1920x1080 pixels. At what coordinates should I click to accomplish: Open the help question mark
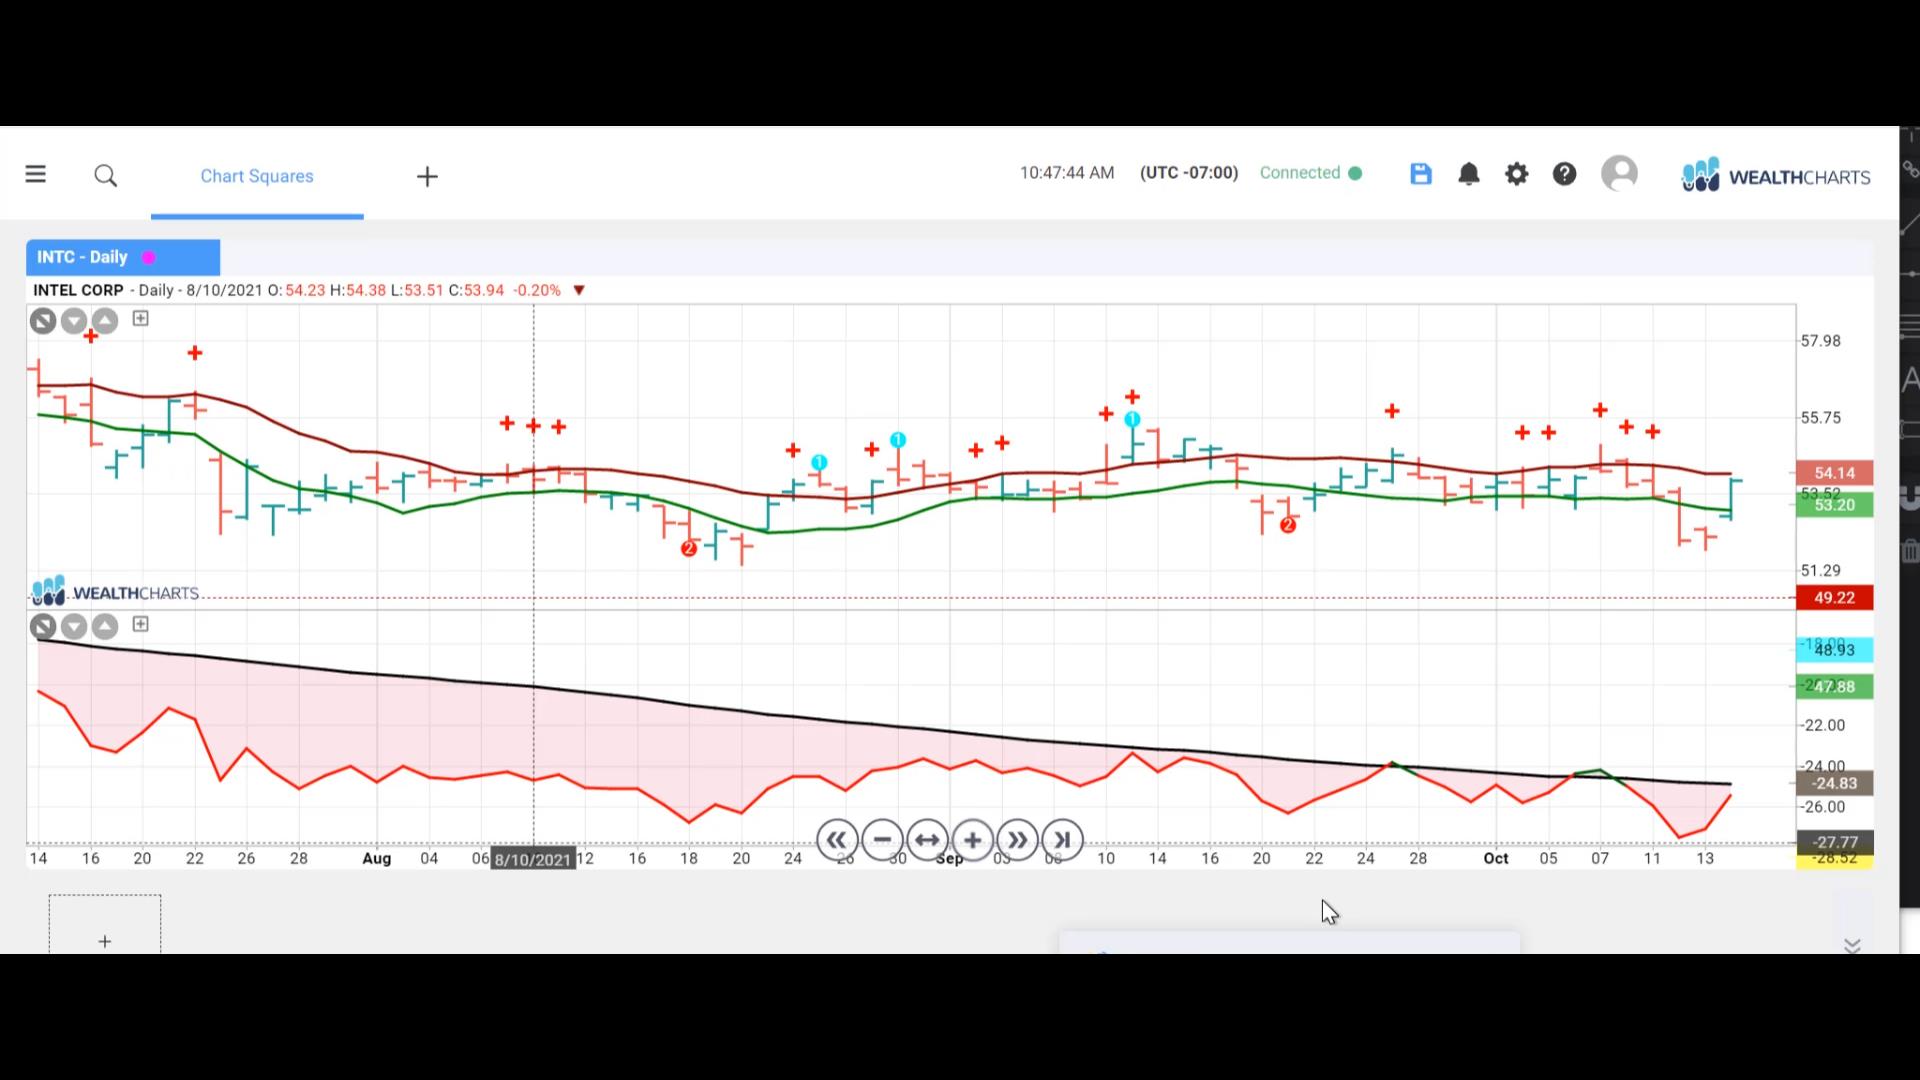pyautogui.click(x=1565, y=174)
